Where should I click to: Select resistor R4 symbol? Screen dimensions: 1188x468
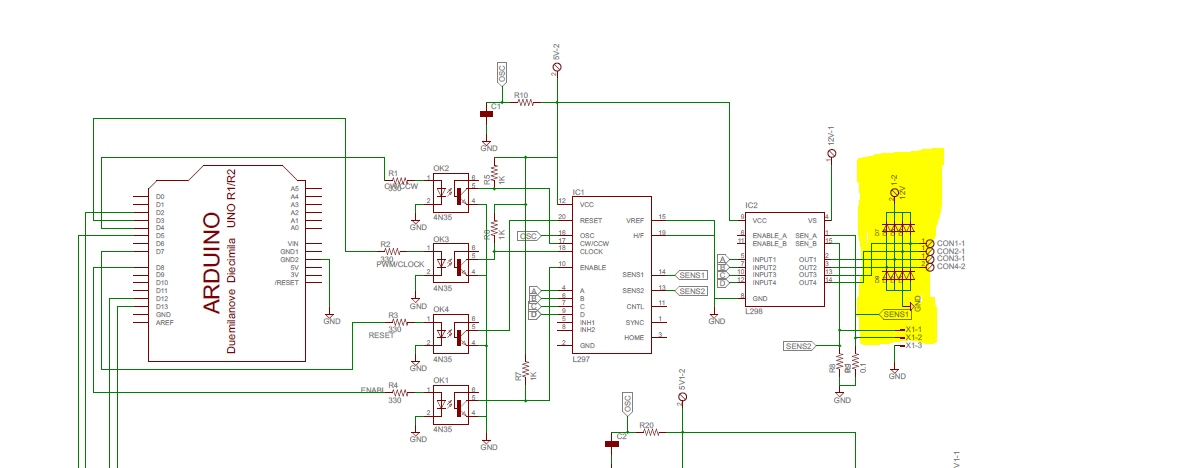point(401,392)
